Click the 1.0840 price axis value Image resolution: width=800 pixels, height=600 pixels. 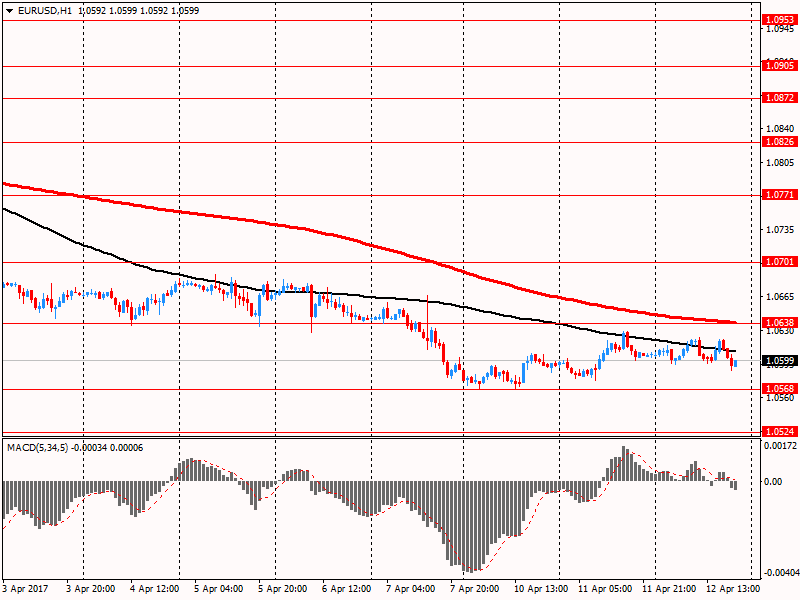781,129
